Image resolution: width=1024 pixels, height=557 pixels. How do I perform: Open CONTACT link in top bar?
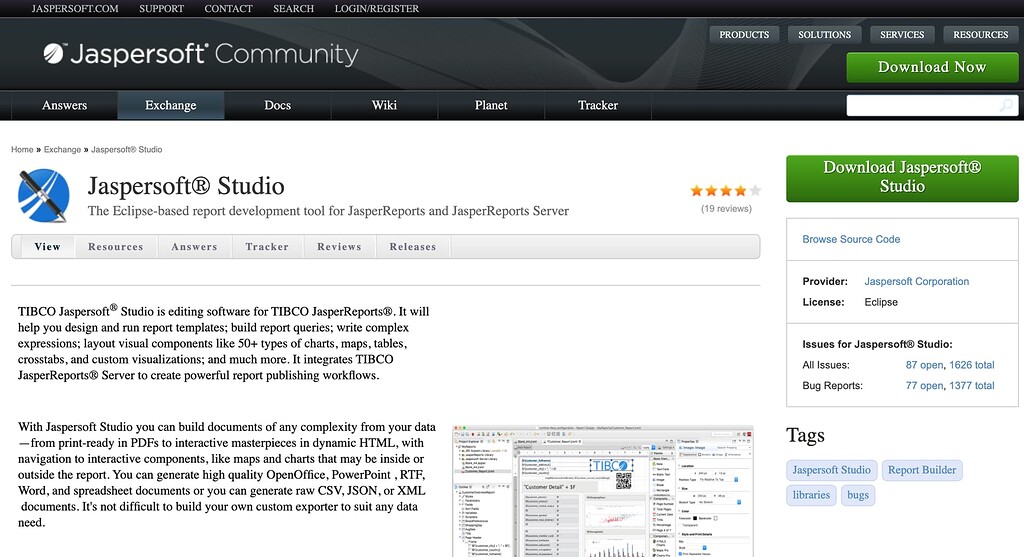pos(229,8)
